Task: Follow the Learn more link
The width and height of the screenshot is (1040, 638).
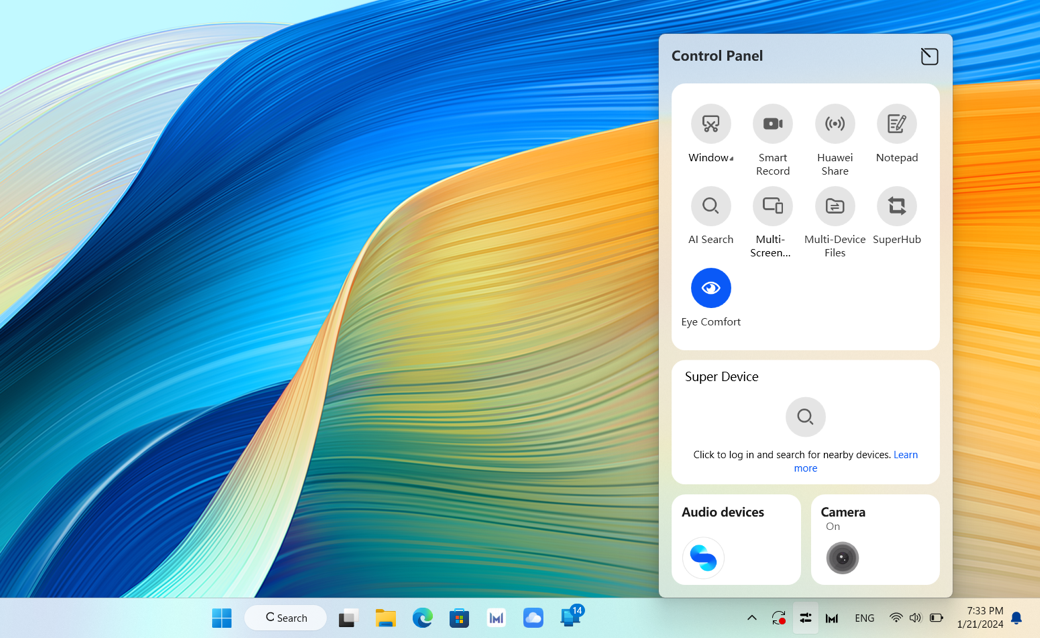Action: [x=856, y=462]
